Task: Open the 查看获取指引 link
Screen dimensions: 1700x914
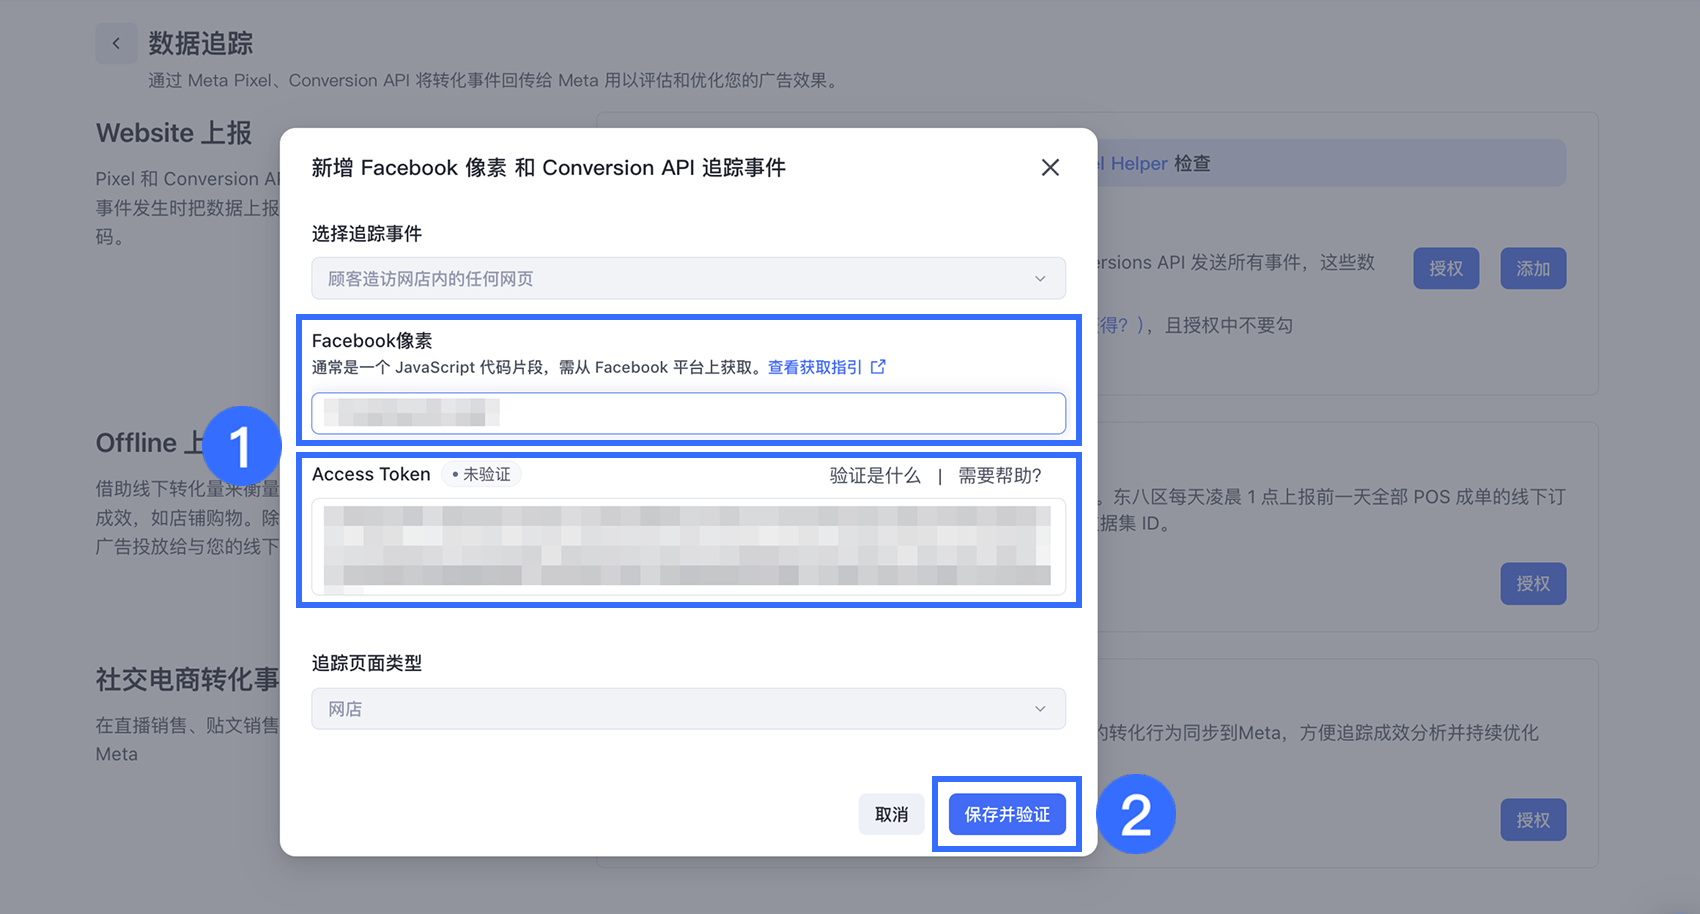Action: [x=815, y=367]
